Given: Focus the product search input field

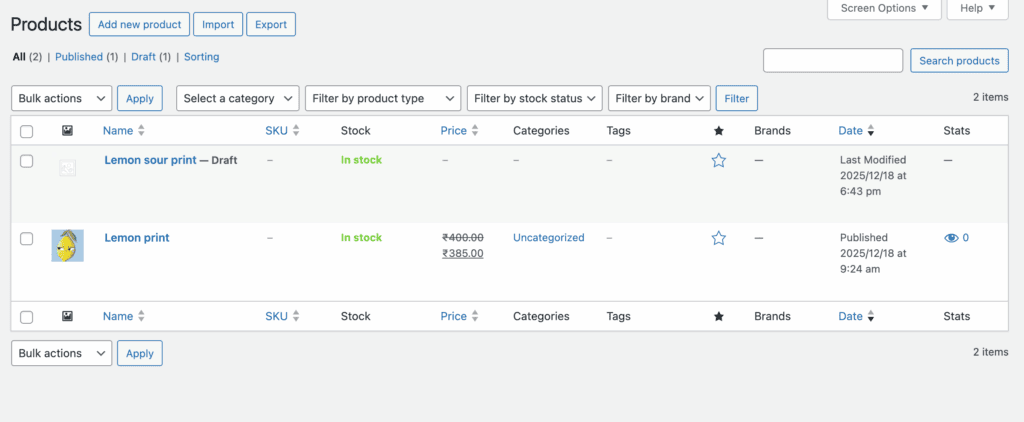Looking at the screenshot, I should pos(833,61).
